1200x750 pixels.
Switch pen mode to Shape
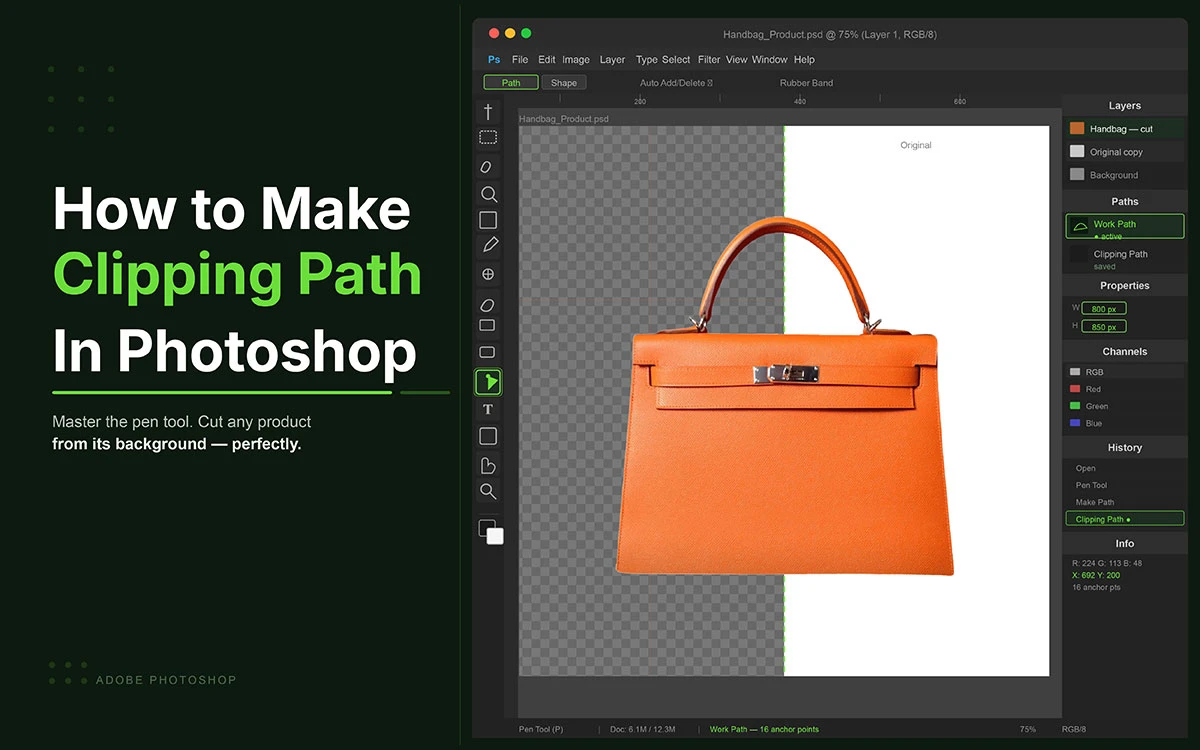(564, 83)
